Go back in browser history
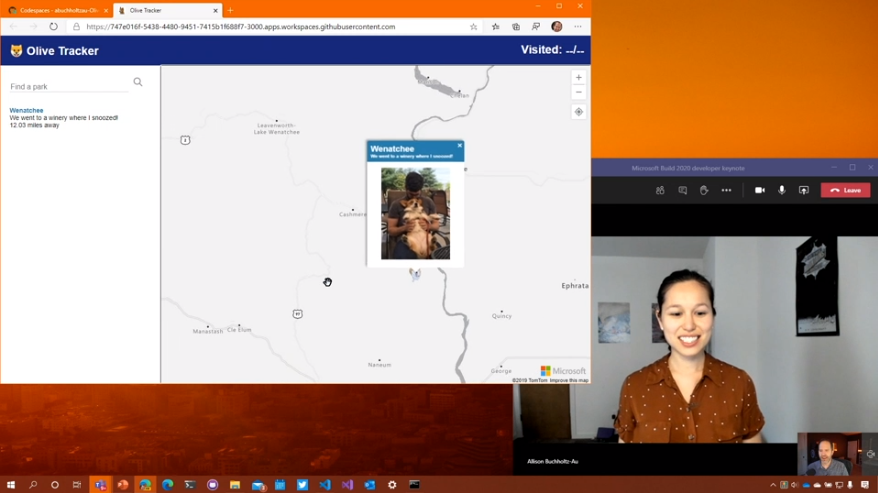This screenshot has height=493, width=878. coord(13,26)
